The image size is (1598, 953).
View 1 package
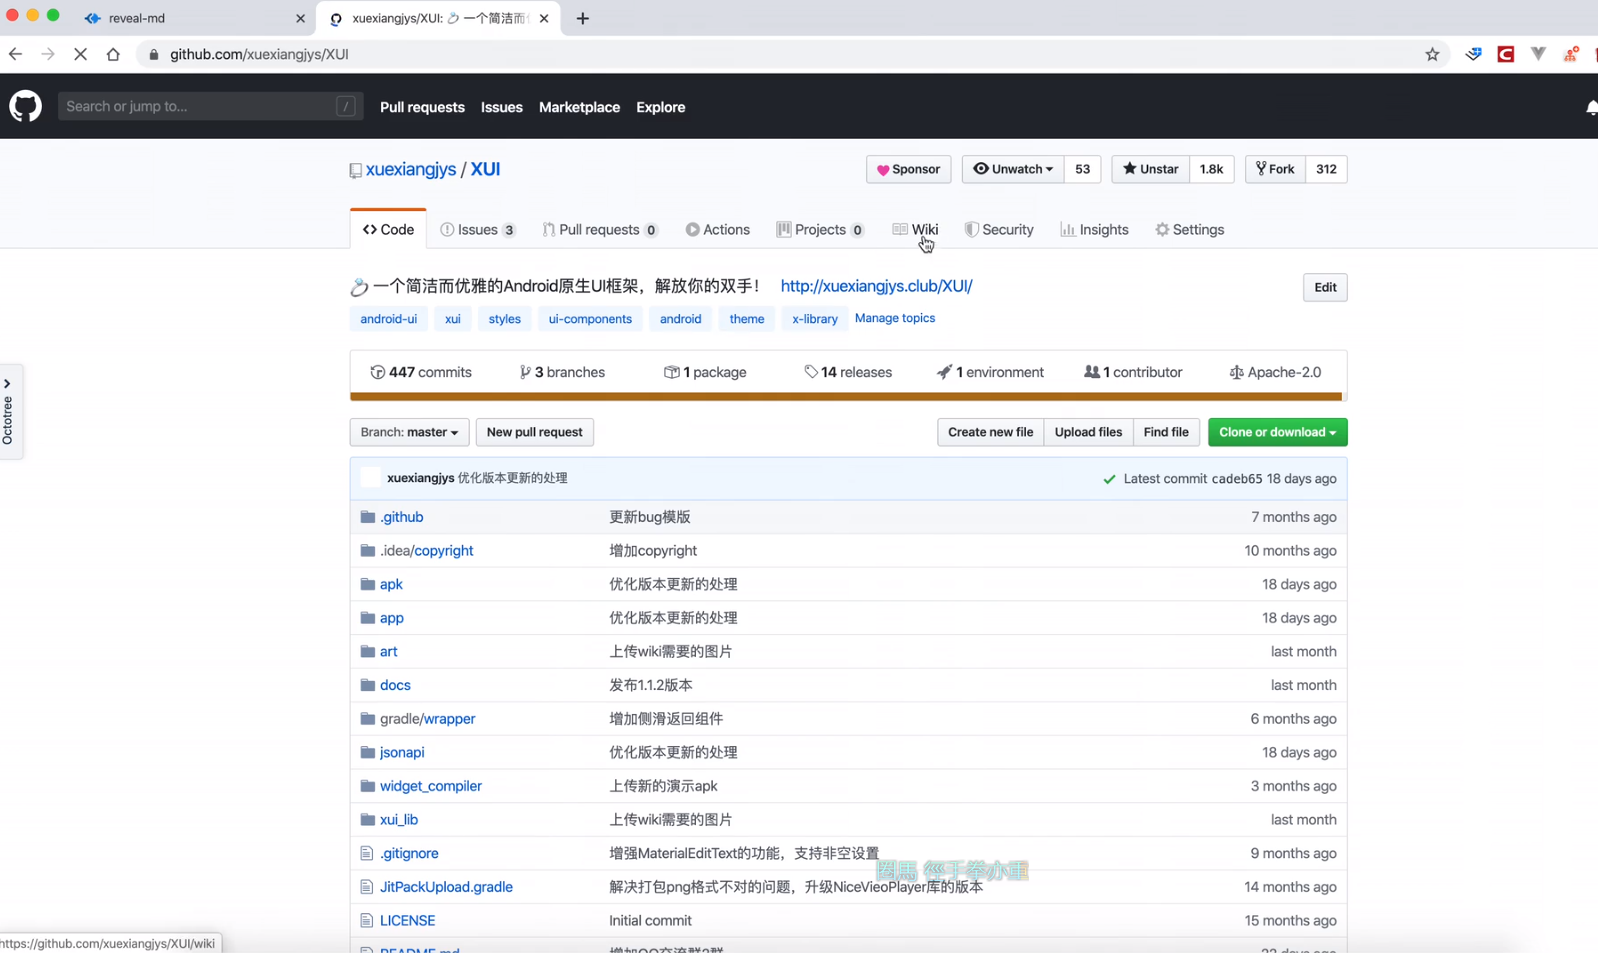[x=705, y=372]
